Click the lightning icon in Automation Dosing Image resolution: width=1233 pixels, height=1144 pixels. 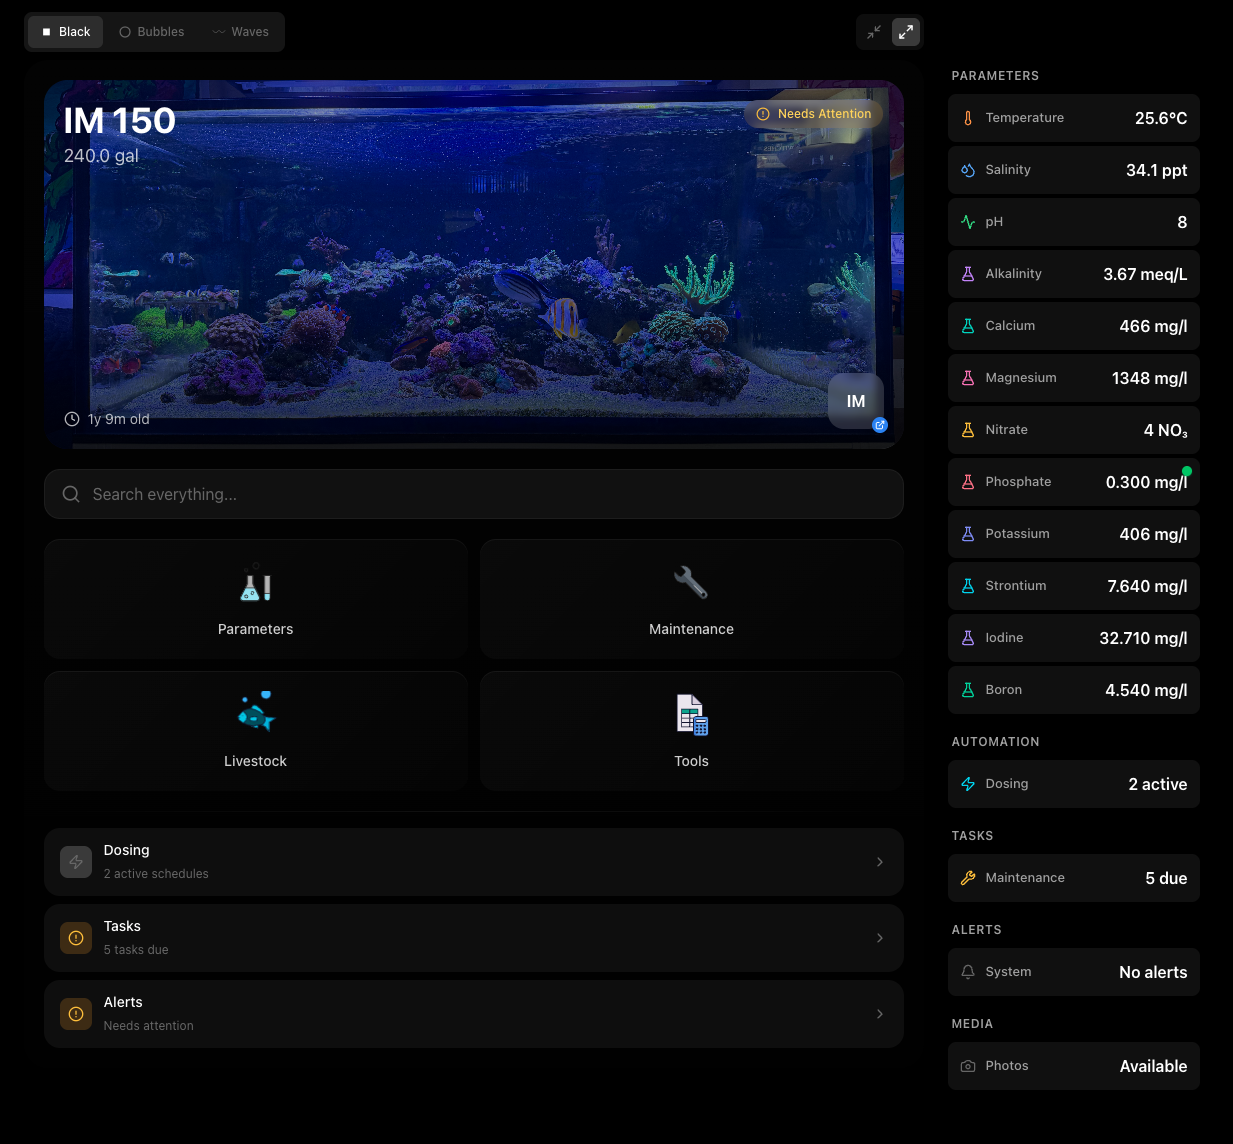(968, 784)
